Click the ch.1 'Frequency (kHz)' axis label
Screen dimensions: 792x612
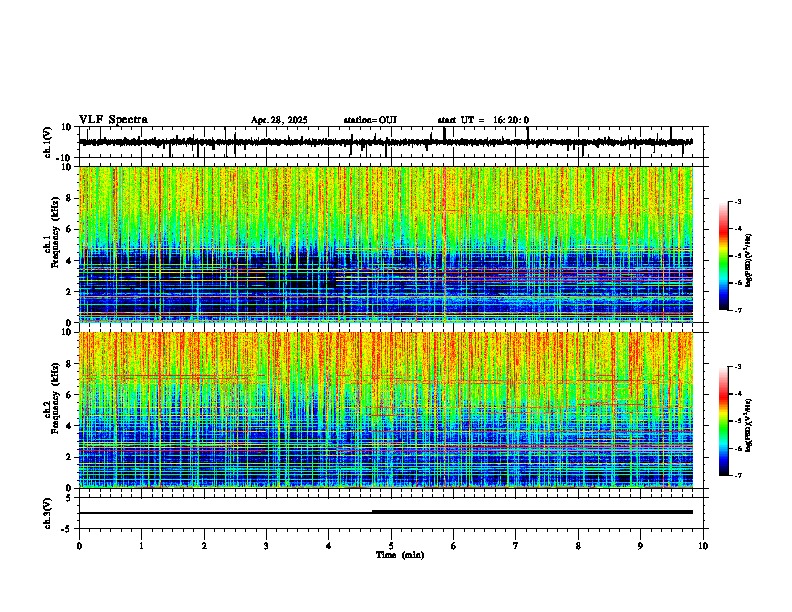tap(55, 232)
